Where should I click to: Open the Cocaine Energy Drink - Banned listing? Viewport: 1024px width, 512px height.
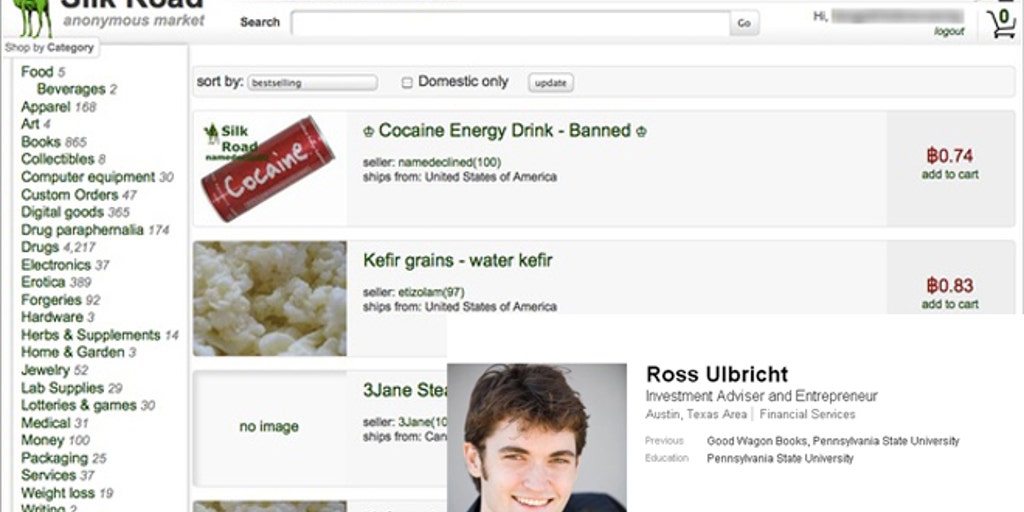pos(505,131)
